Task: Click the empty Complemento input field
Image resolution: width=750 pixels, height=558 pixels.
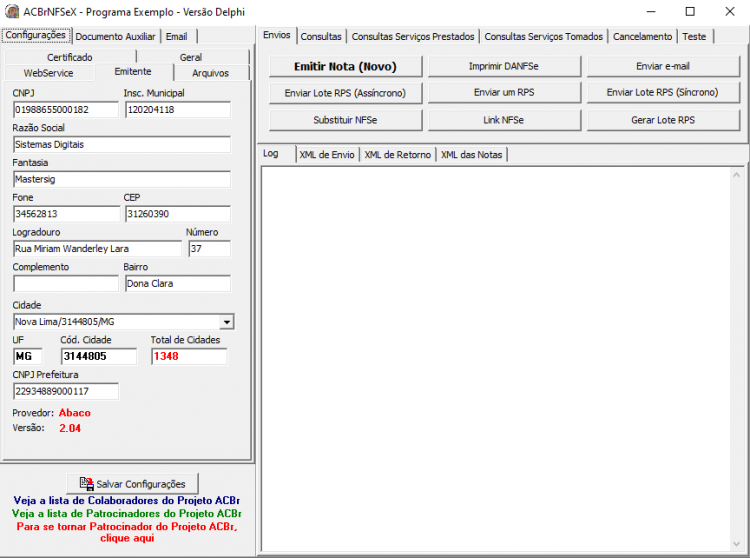Action: (x=66, y=284)
